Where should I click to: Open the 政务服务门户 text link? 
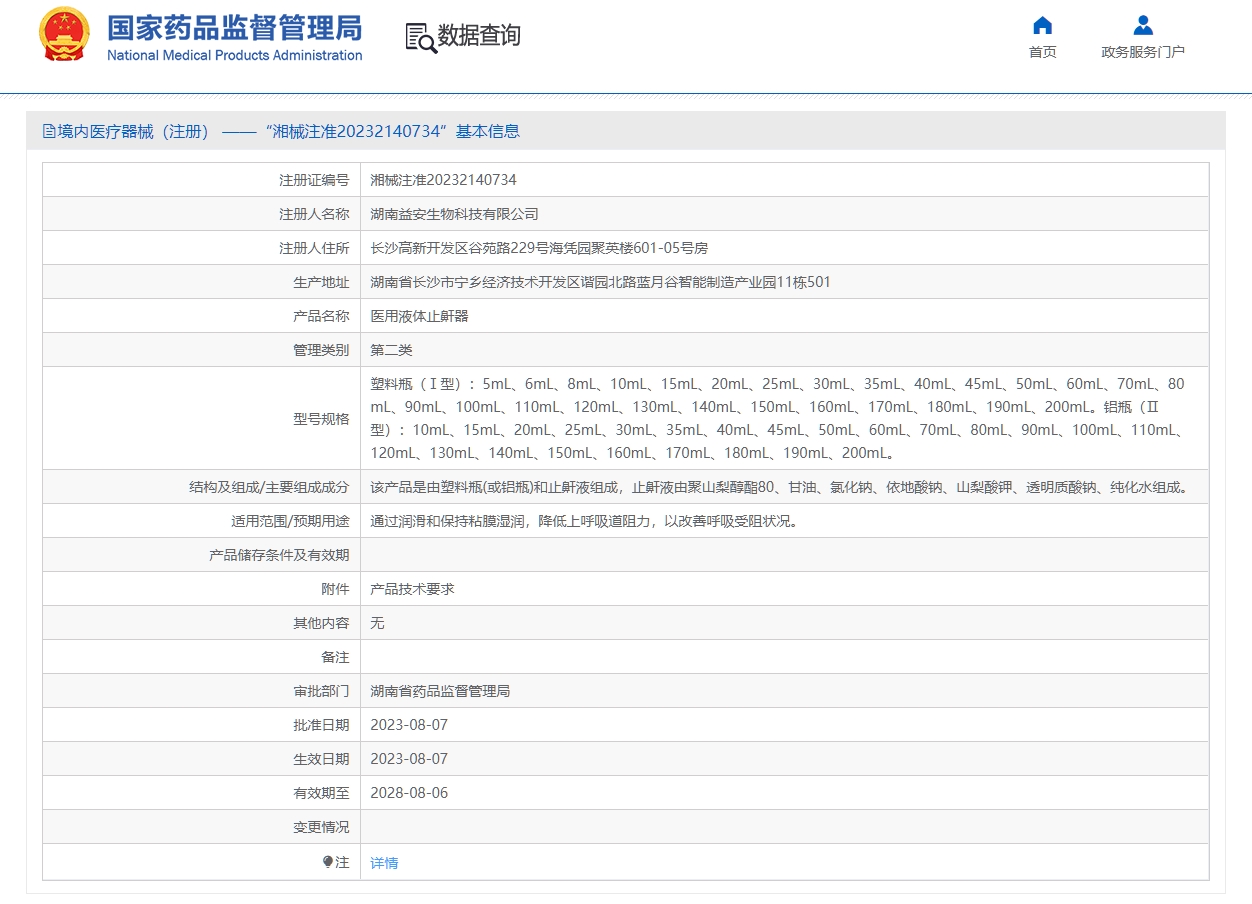tap(1143, 52)
